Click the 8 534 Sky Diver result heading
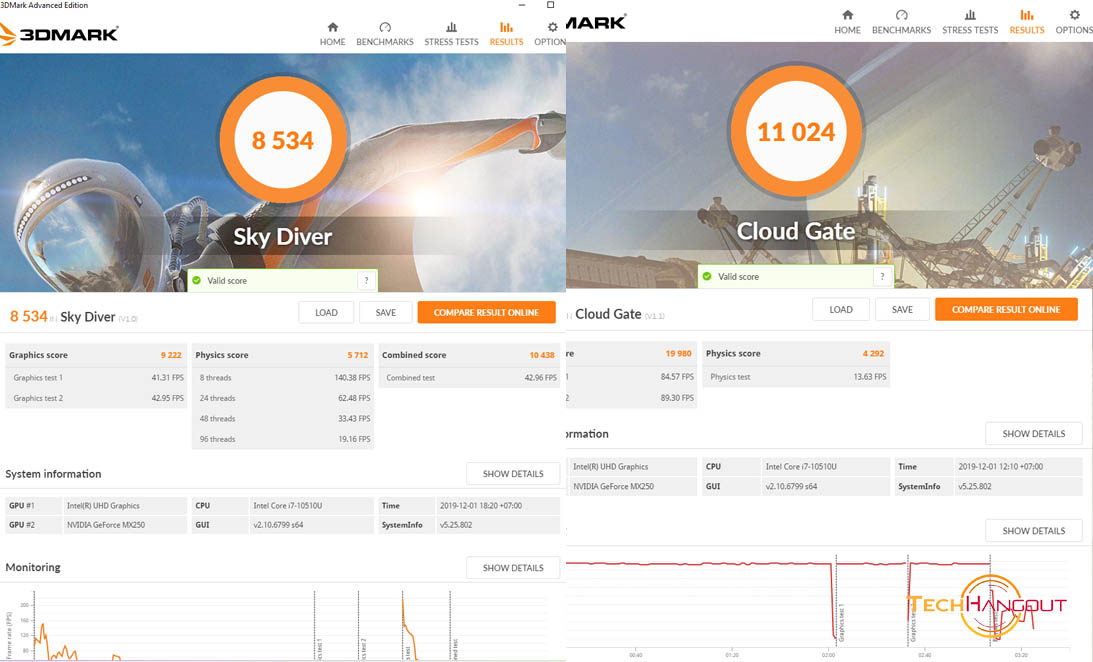 [73, 316]
